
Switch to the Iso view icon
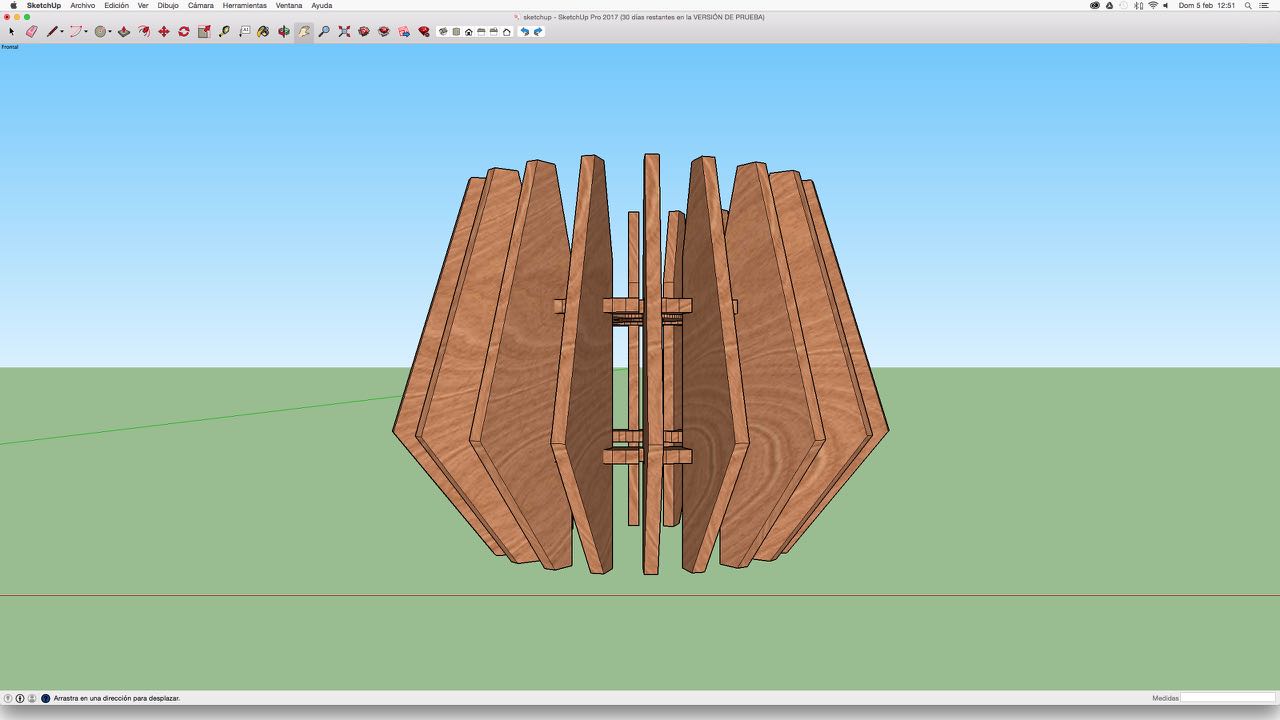pos(444,32)
